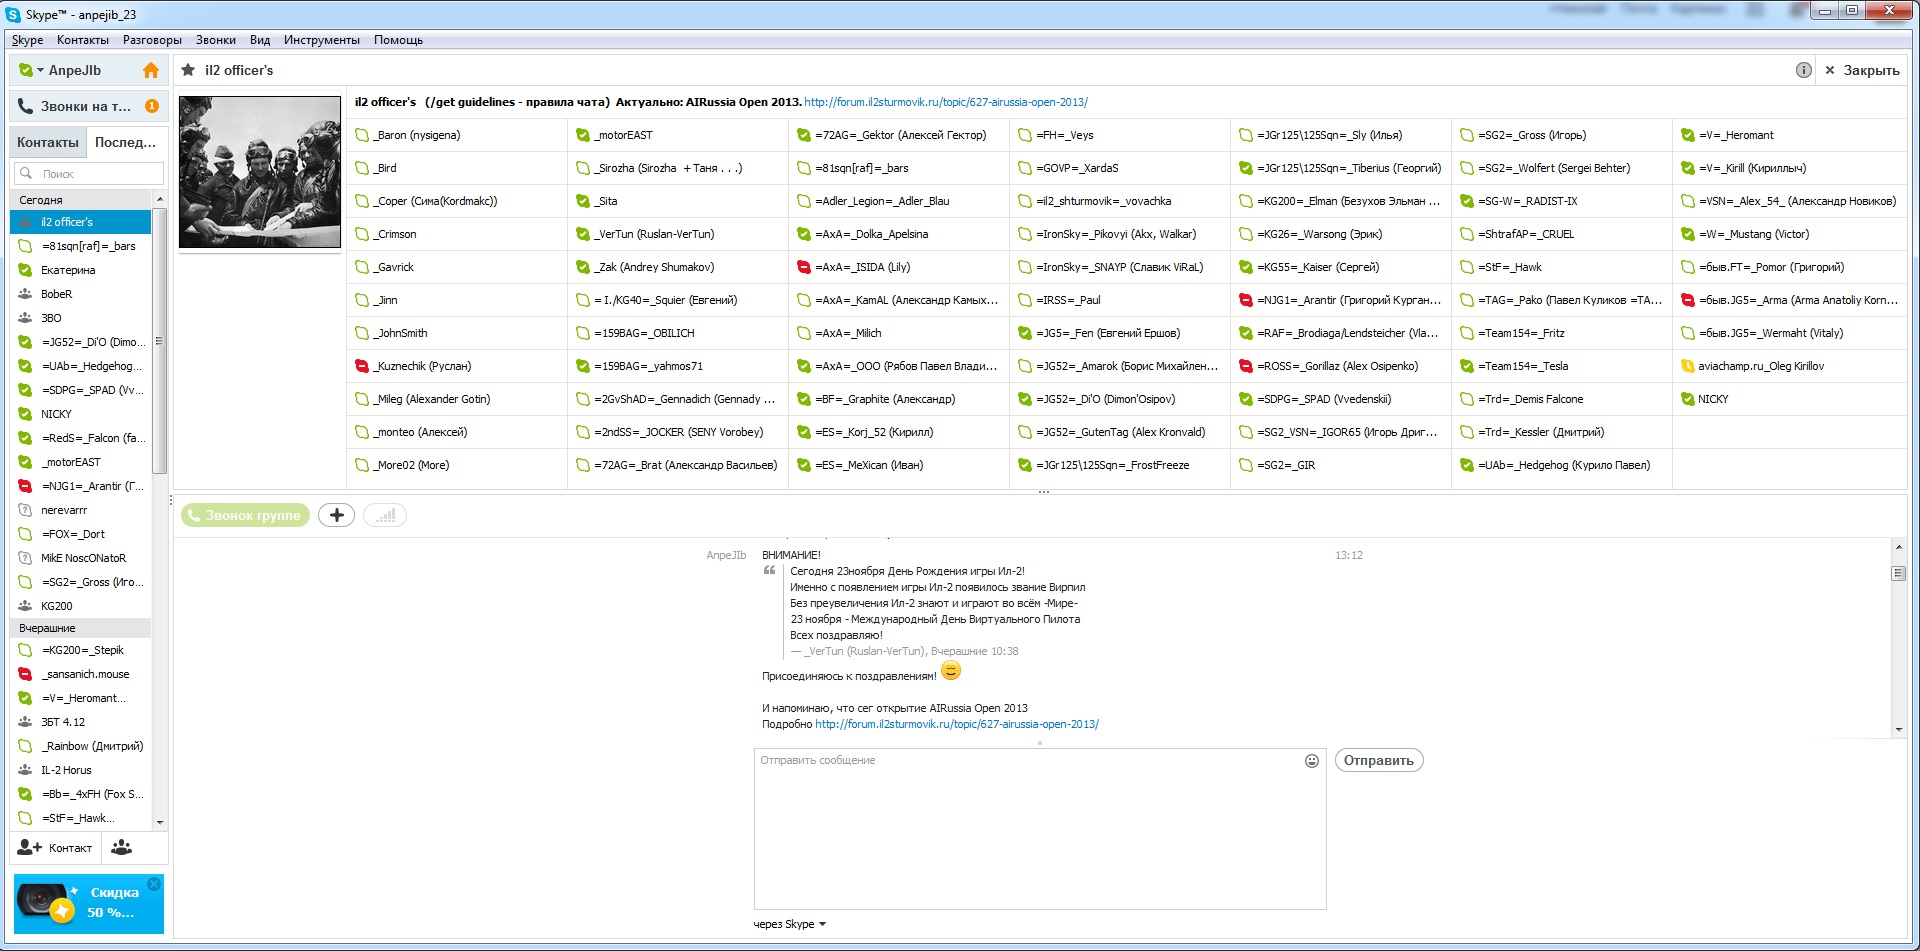The width and height of the screenshot is (1920, 951).
Task: Click the search magnifier icon
Action: 26,174
